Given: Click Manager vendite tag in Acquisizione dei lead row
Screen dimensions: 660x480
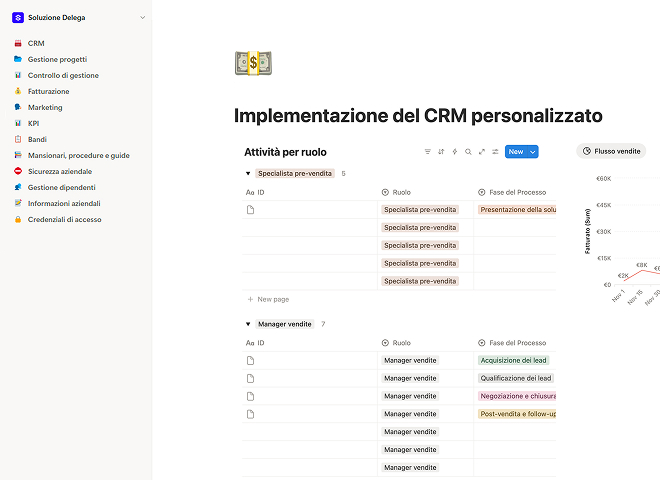Looking at the screenshot, I should [x=410, y=360].
